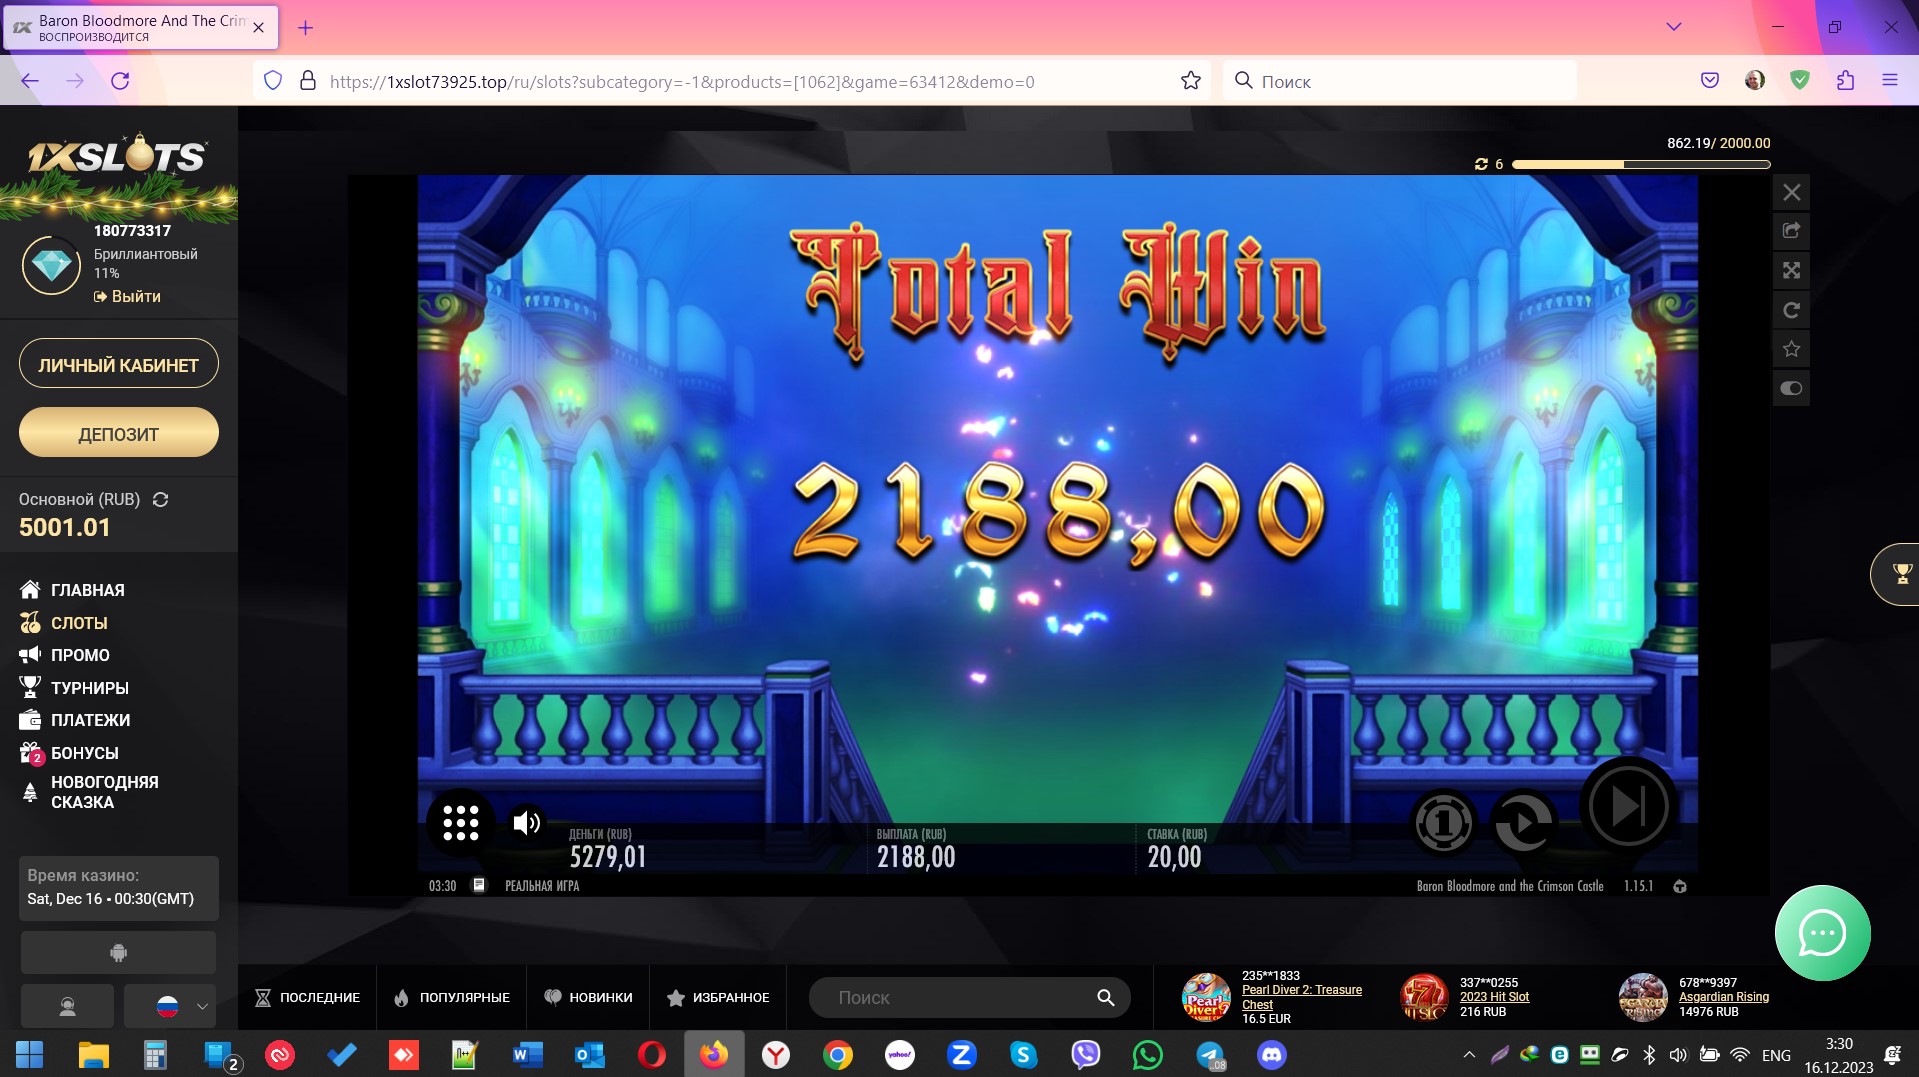Open the 2023 Hit Slot link
Image resolution: width=1919 pixels, height=1077 pixels.
[x=1494, y=997]
